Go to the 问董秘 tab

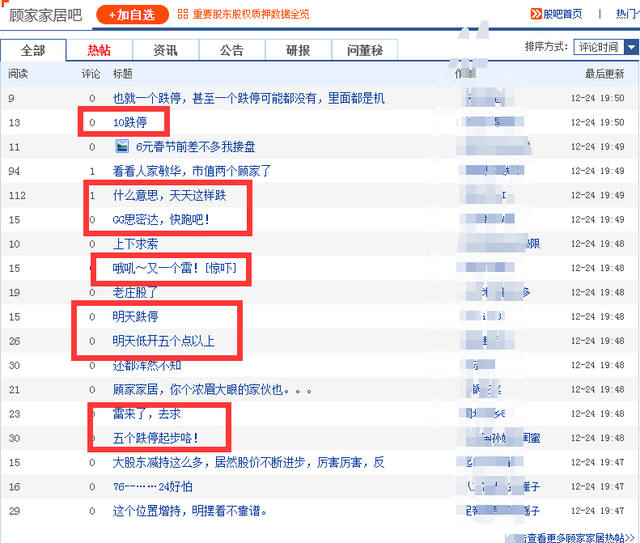(x=364, y=50)
